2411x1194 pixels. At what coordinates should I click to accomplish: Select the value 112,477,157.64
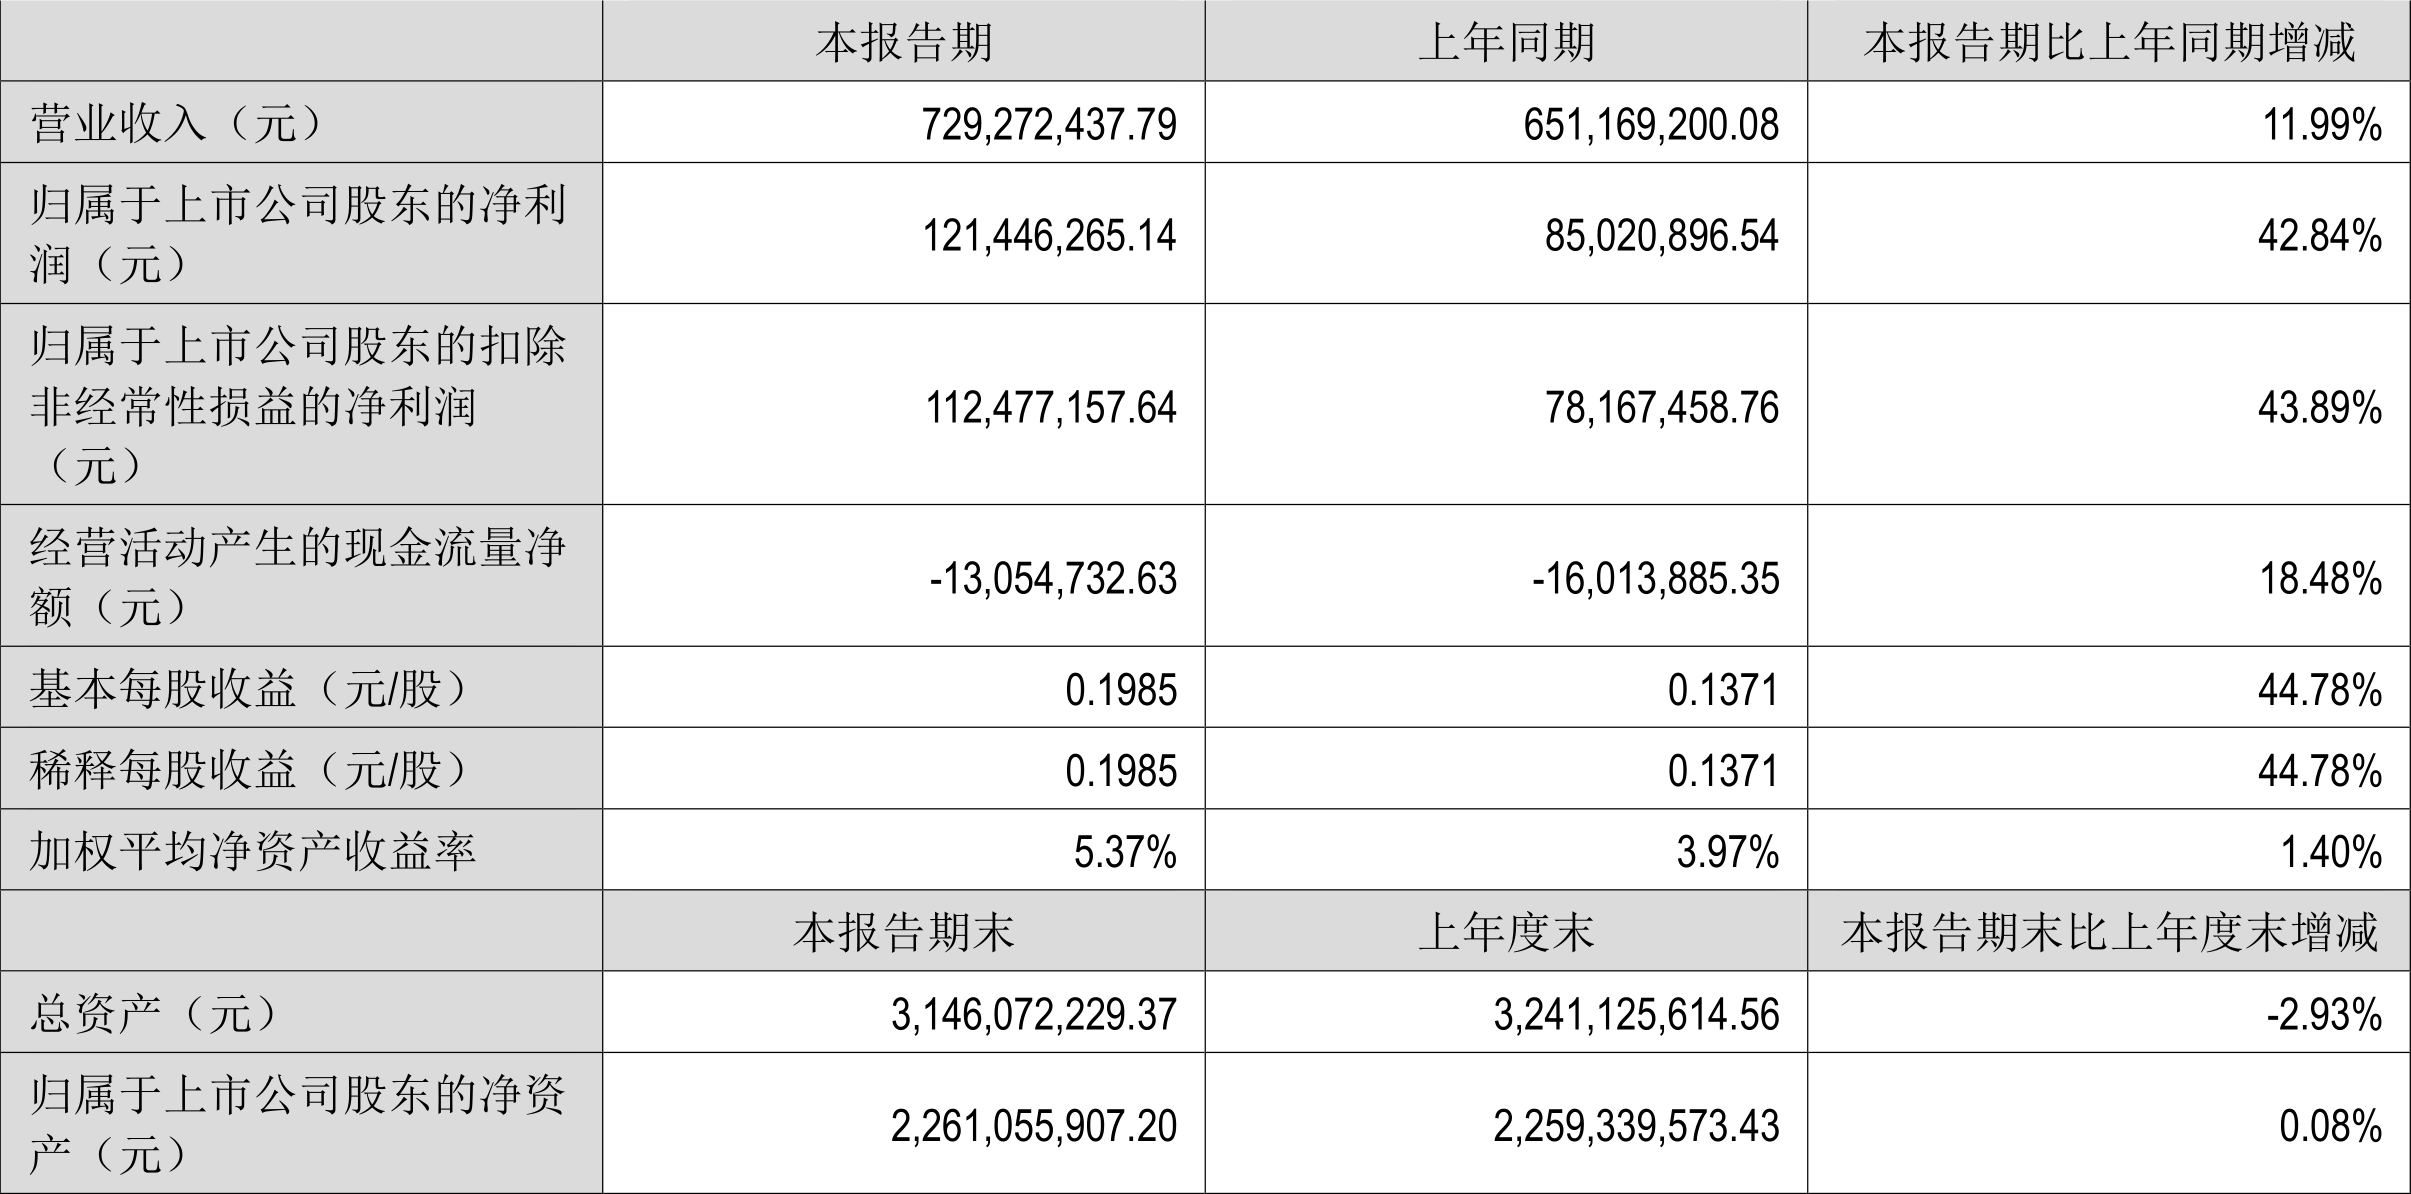pyautogui.click(x=1050, y=407)
